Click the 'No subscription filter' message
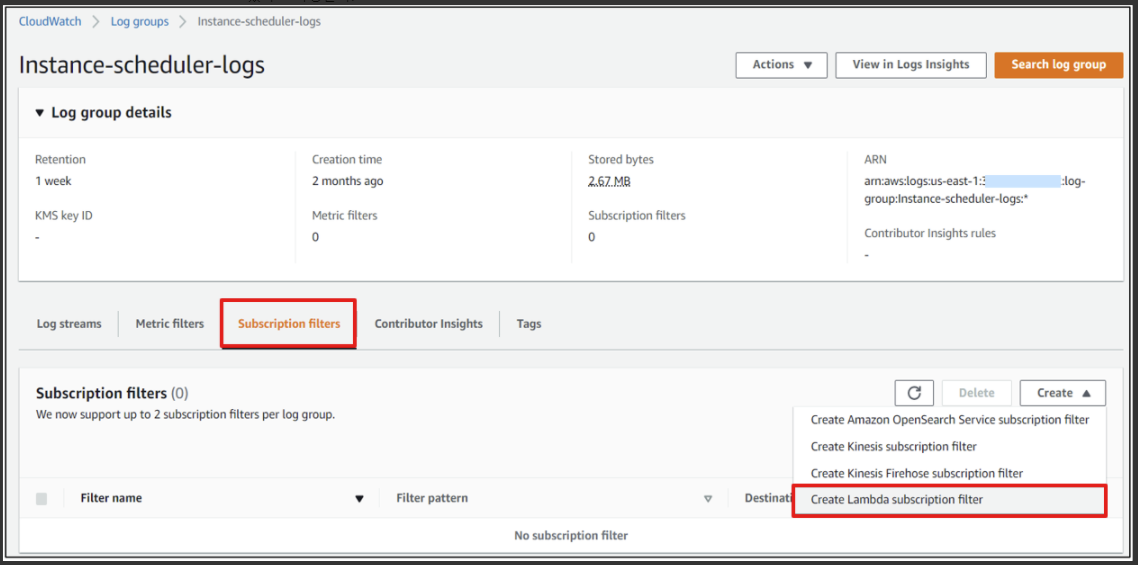The image size is (1138, 565). [x=570, y=536]
